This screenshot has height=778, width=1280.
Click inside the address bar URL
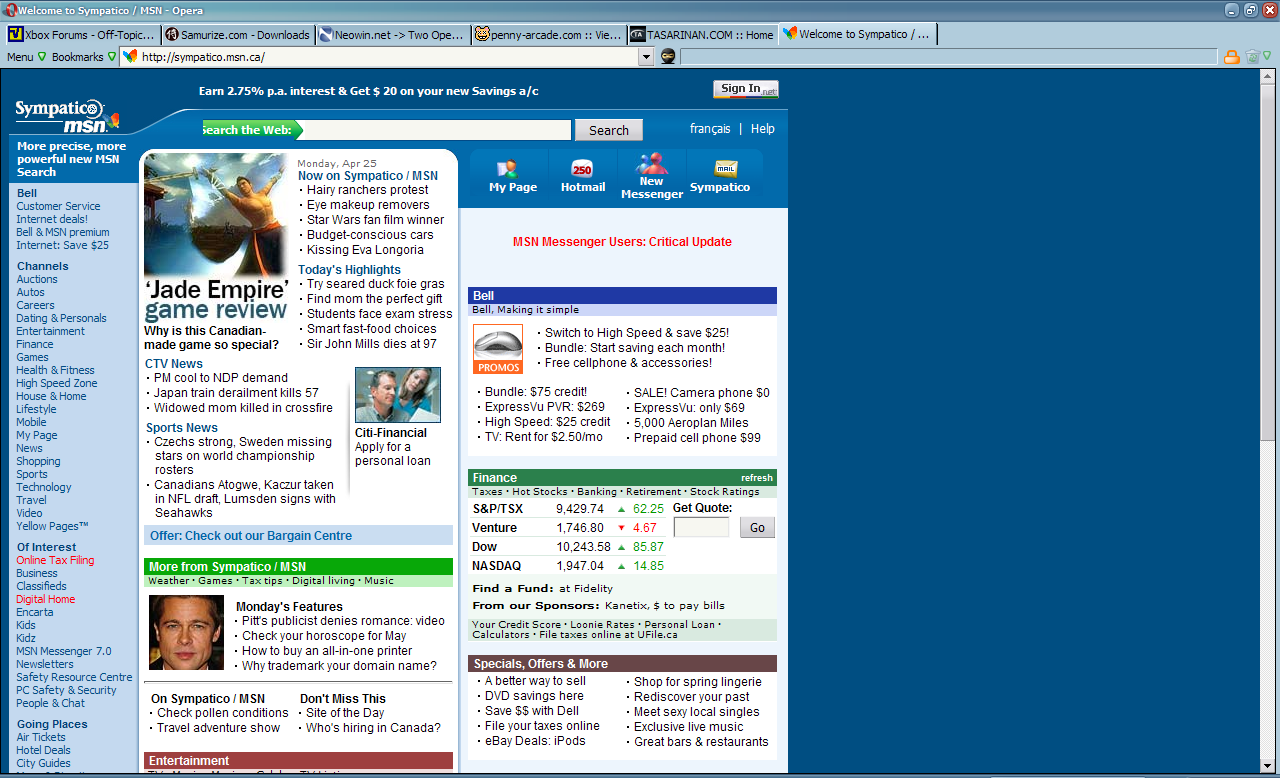coord(388,57)
